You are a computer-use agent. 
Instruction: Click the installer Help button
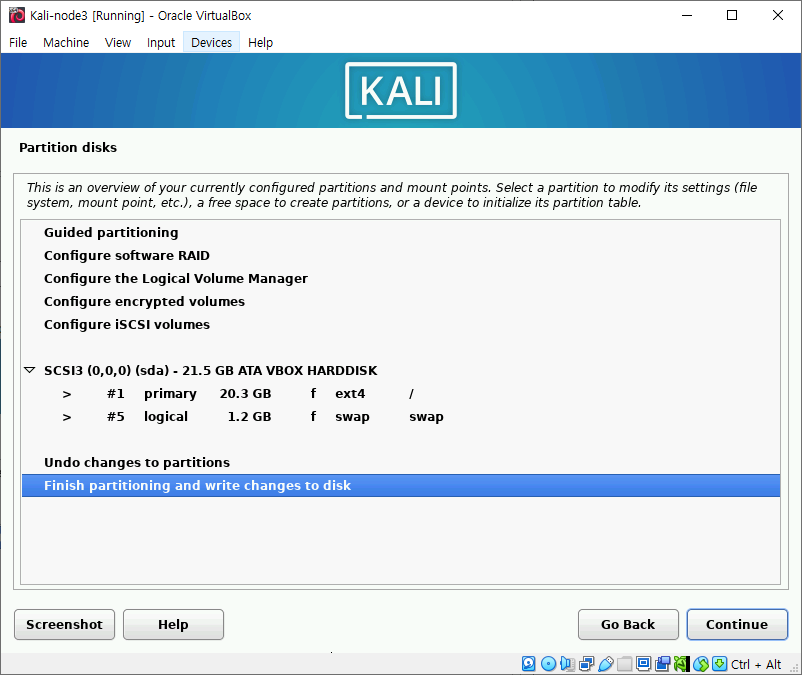point(173,624)
